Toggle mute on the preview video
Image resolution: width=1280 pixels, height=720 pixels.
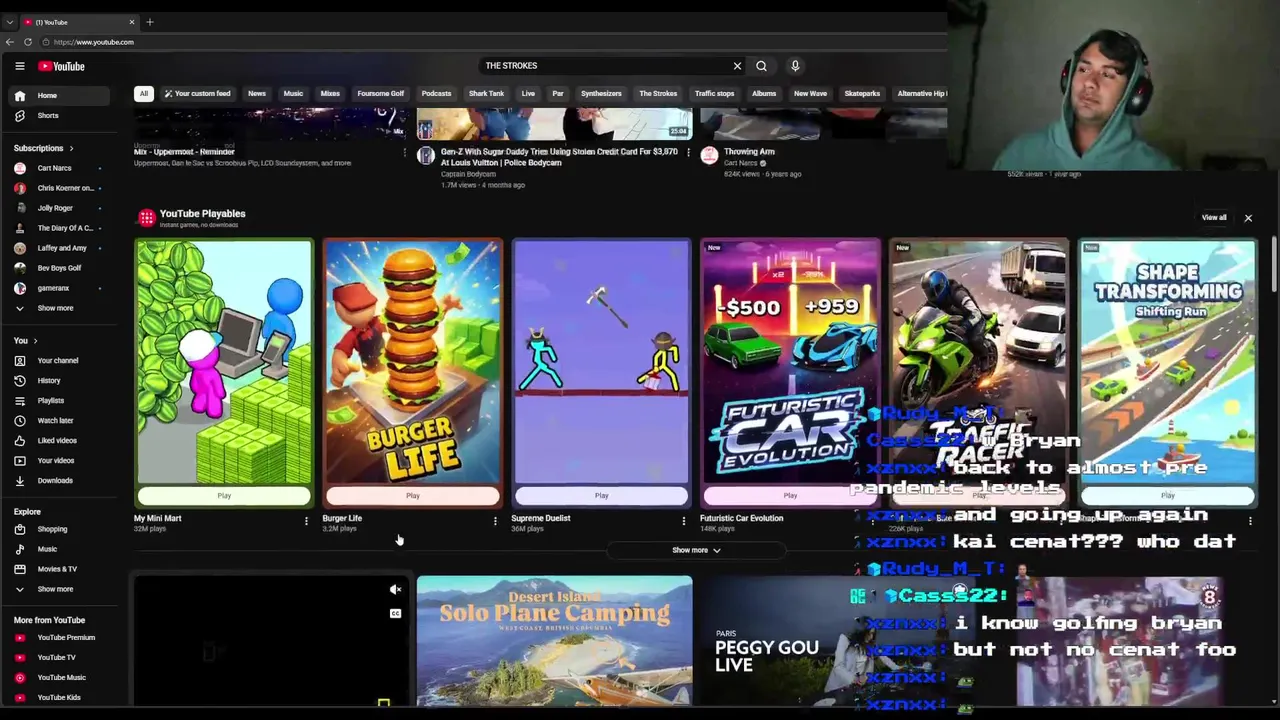tap(395, 589)
